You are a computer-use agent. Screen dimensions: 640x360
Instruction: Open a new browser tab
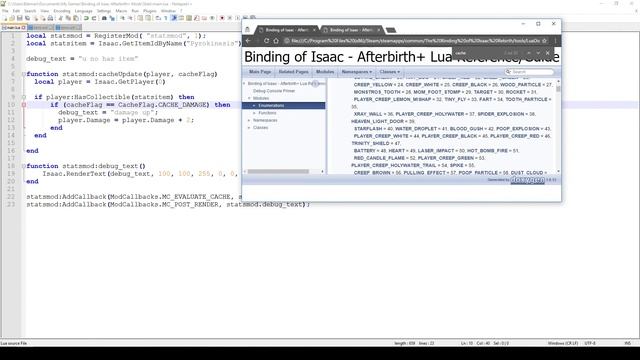point(391,30)
